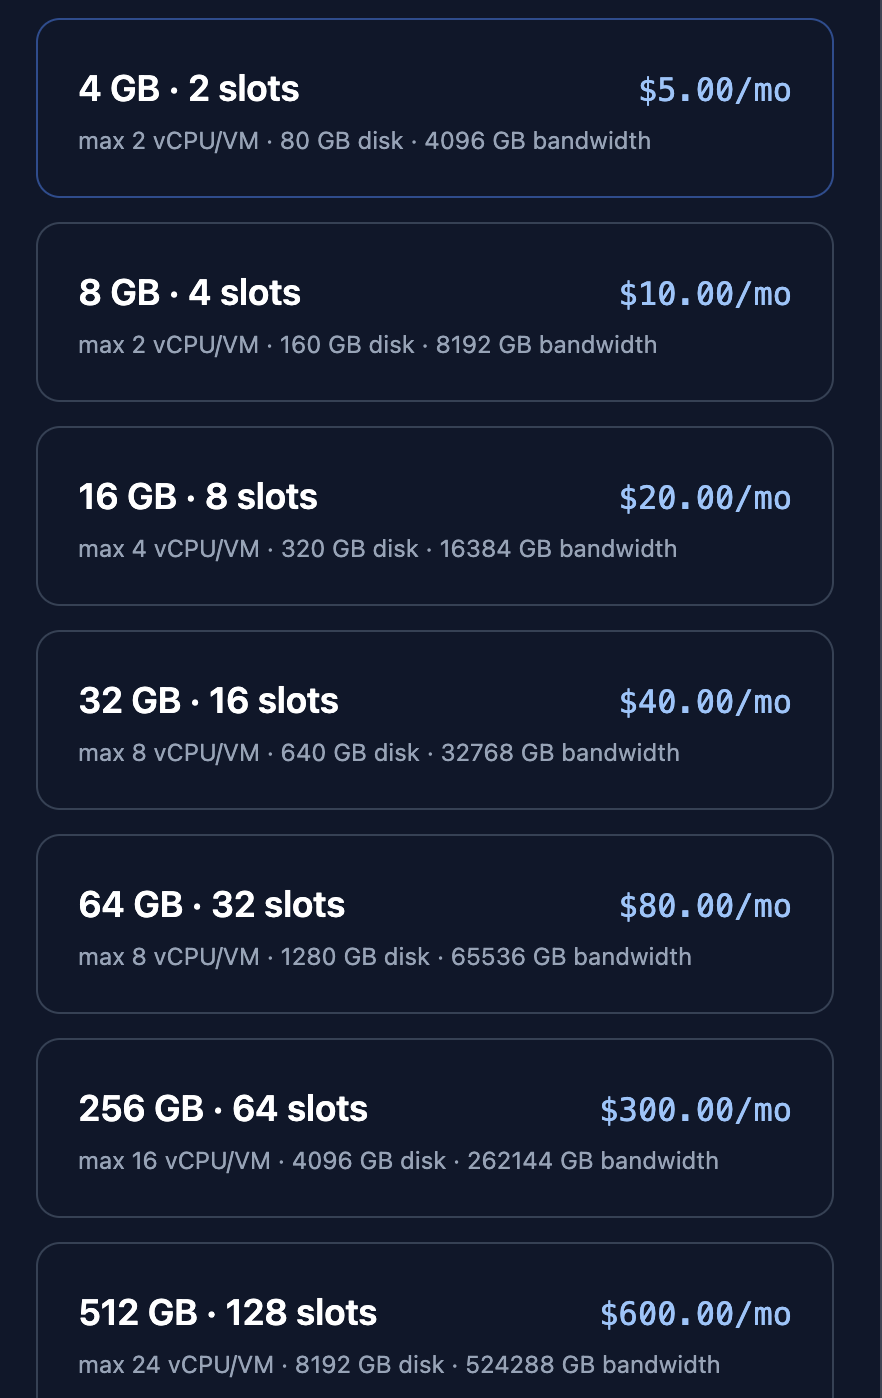This screenshot has height=1398, width=882.
Task: Click the $10.00/mo price
Action: pyautogui.click(x=705, y=294)
